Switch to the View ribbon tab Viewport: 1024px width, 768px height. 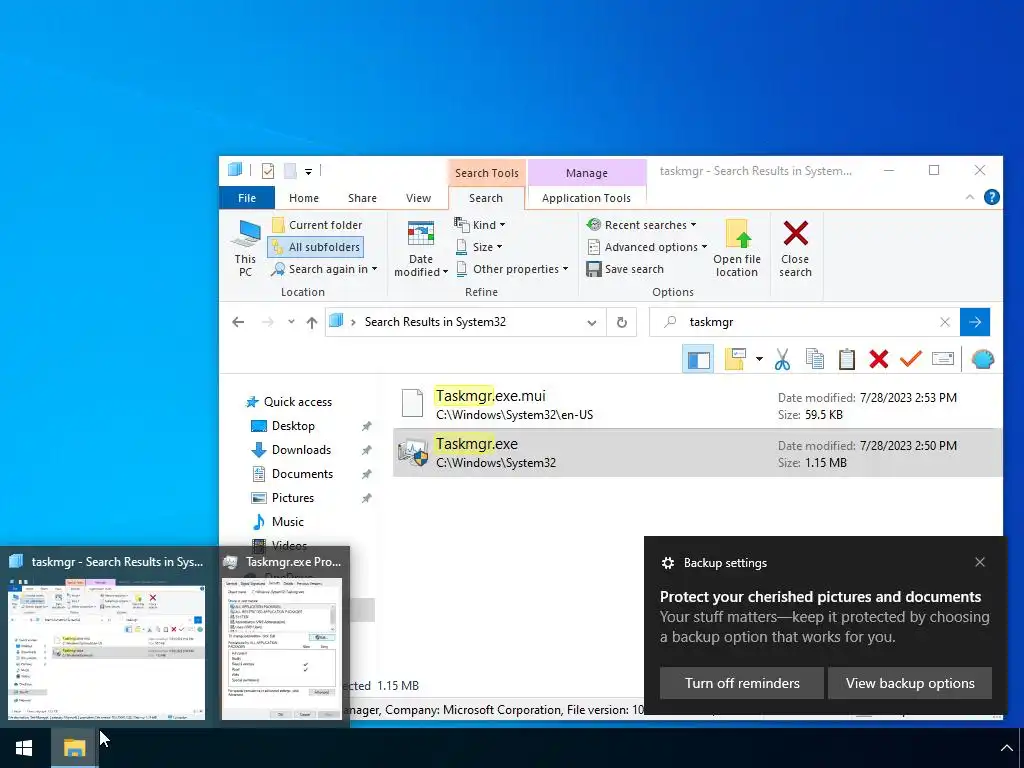(419, 198)
